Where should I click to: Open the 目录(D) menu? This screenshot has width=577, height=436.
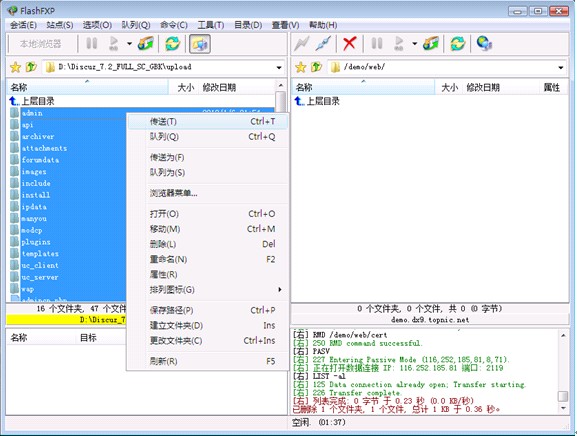point(248,25)
